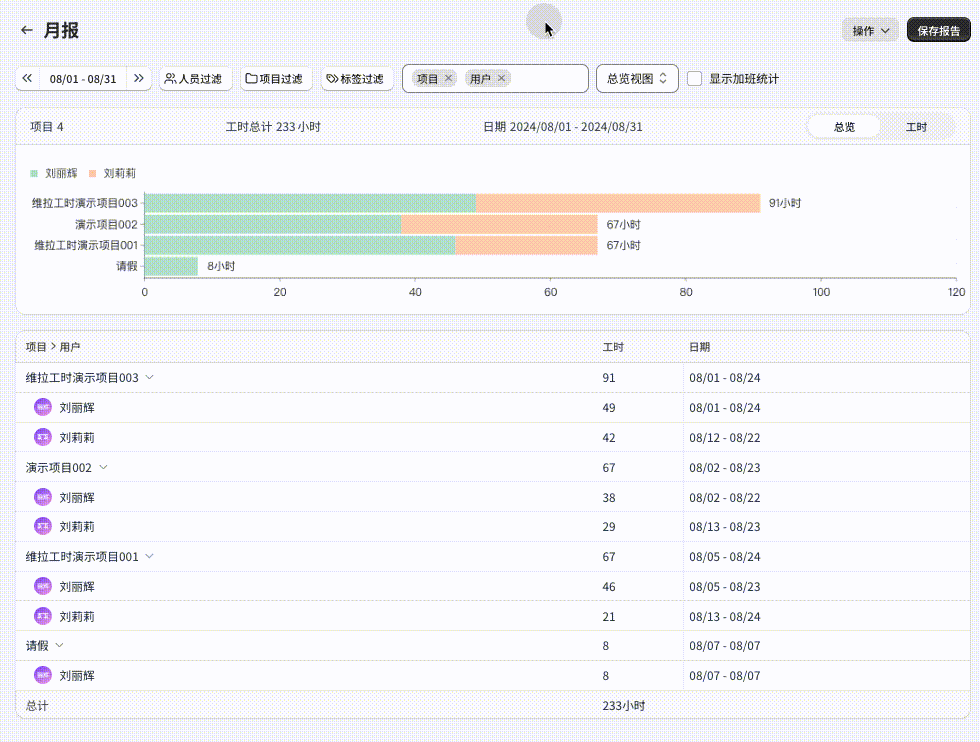Click the 工时总计 233 小时 summary text
The height and width of the screenshot is (742, 980).
point(273,127)
